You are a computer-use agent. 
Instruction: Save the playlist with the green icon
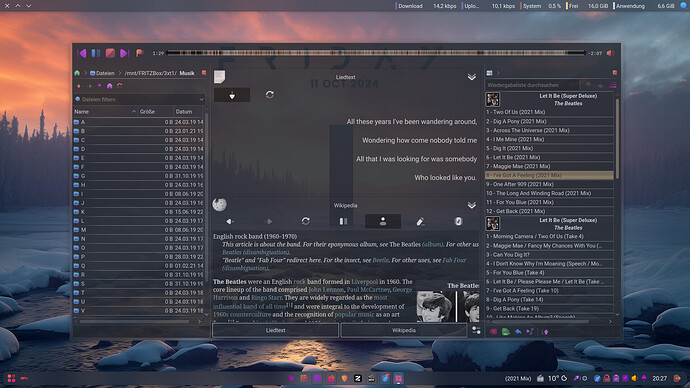[x=506, y=332]
